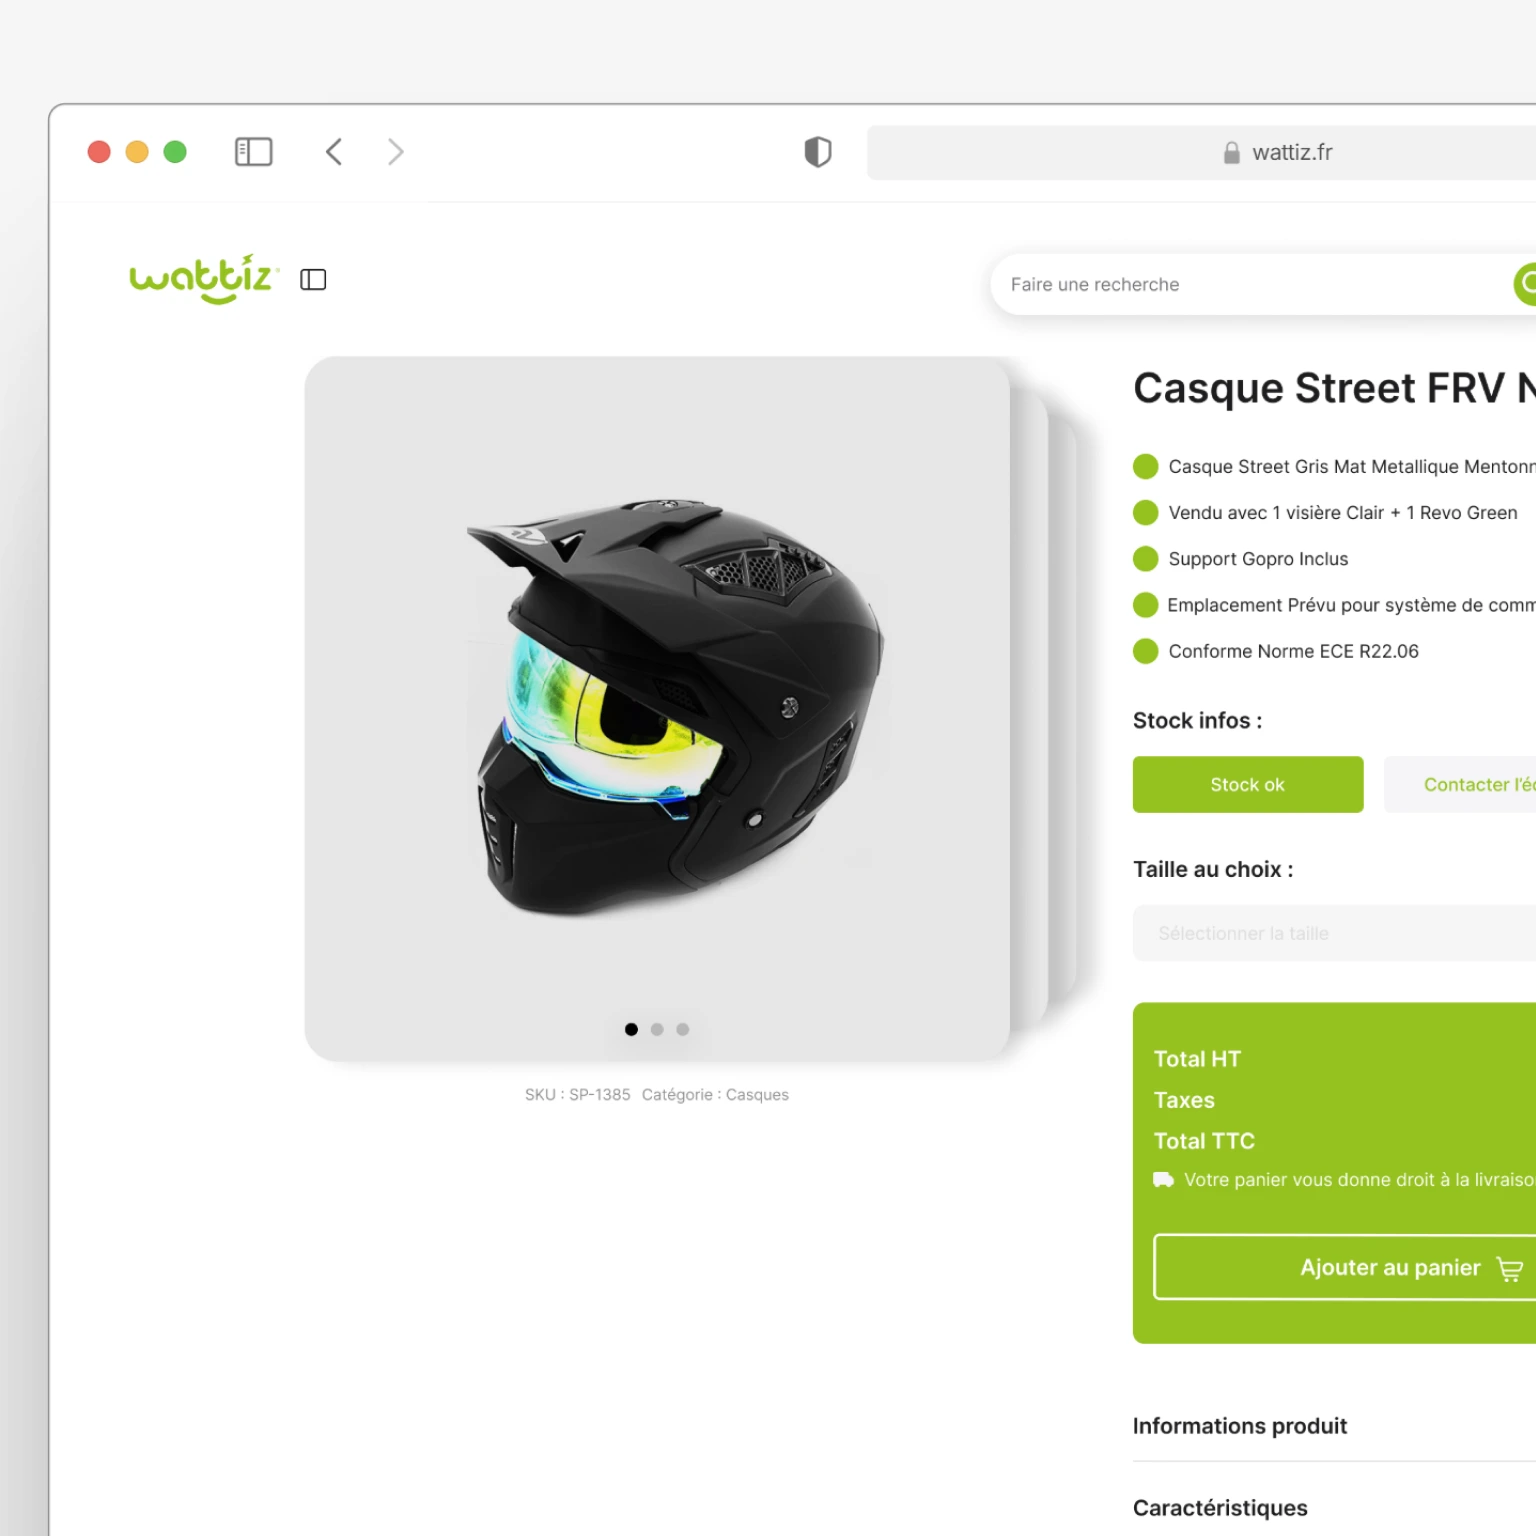The height and width of the screenshot is (1536, 1536).
Task: Open the Sélectionner la taille dropdown
Action: click(x=1334, y=933)
